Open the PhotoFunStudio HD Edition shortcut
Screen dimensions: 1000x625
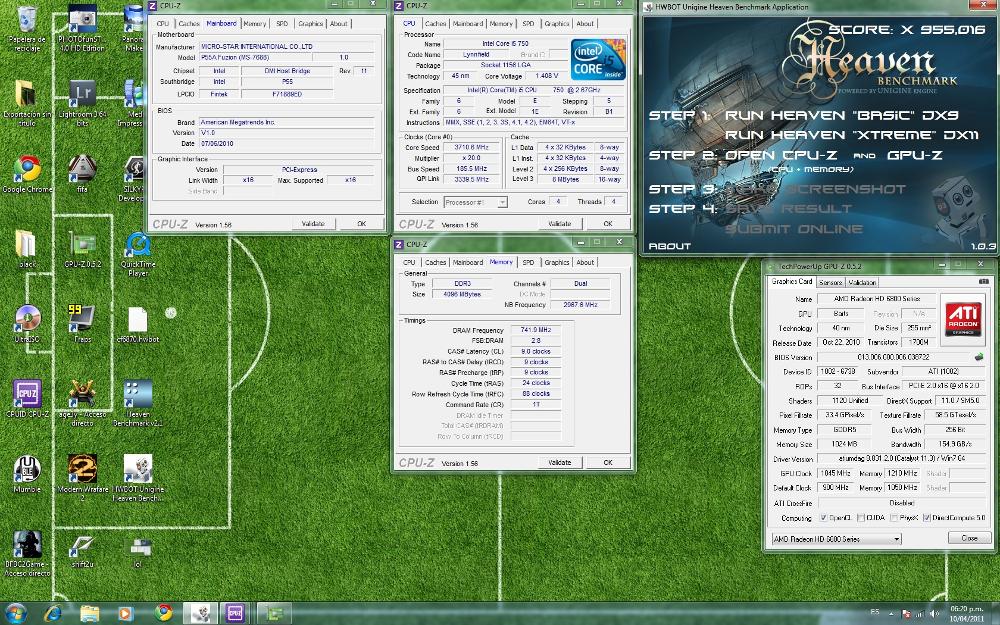82,29
